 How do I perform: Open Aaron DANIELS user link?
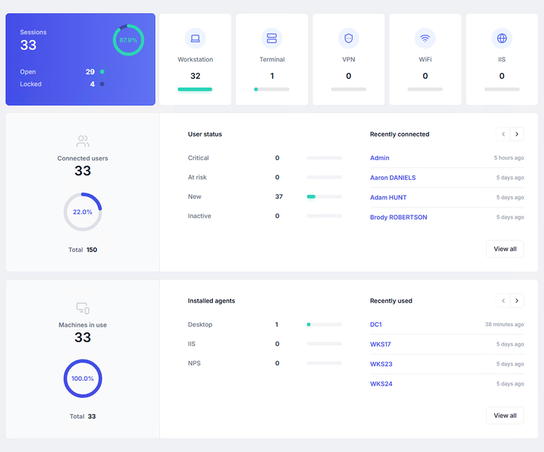coord(393,178)
